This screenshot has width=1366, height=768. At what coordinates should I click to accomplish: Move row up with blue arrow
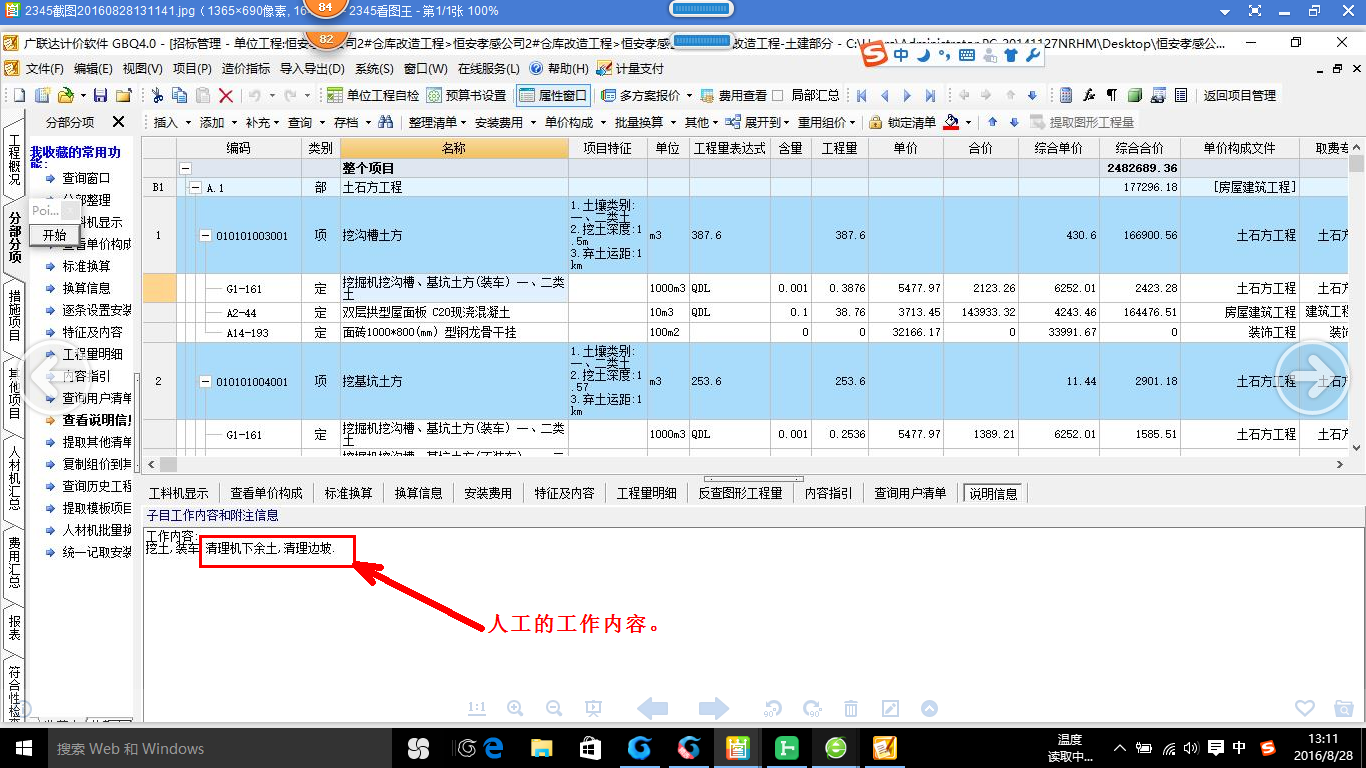[992, 122]
